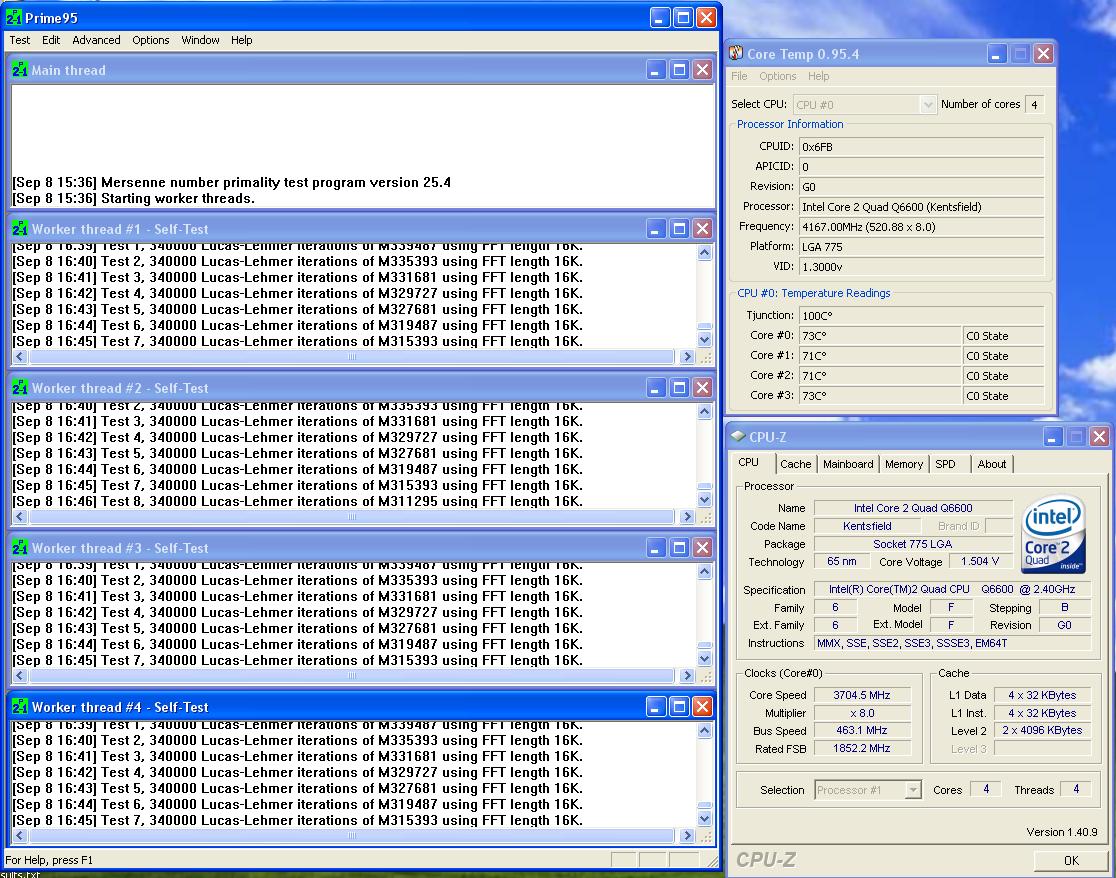The width and height of the screenshot is (1116, 878).
Task: Click left arrow of Worker thread #4 horizontal scrollbar
Action: pos(20,836)
